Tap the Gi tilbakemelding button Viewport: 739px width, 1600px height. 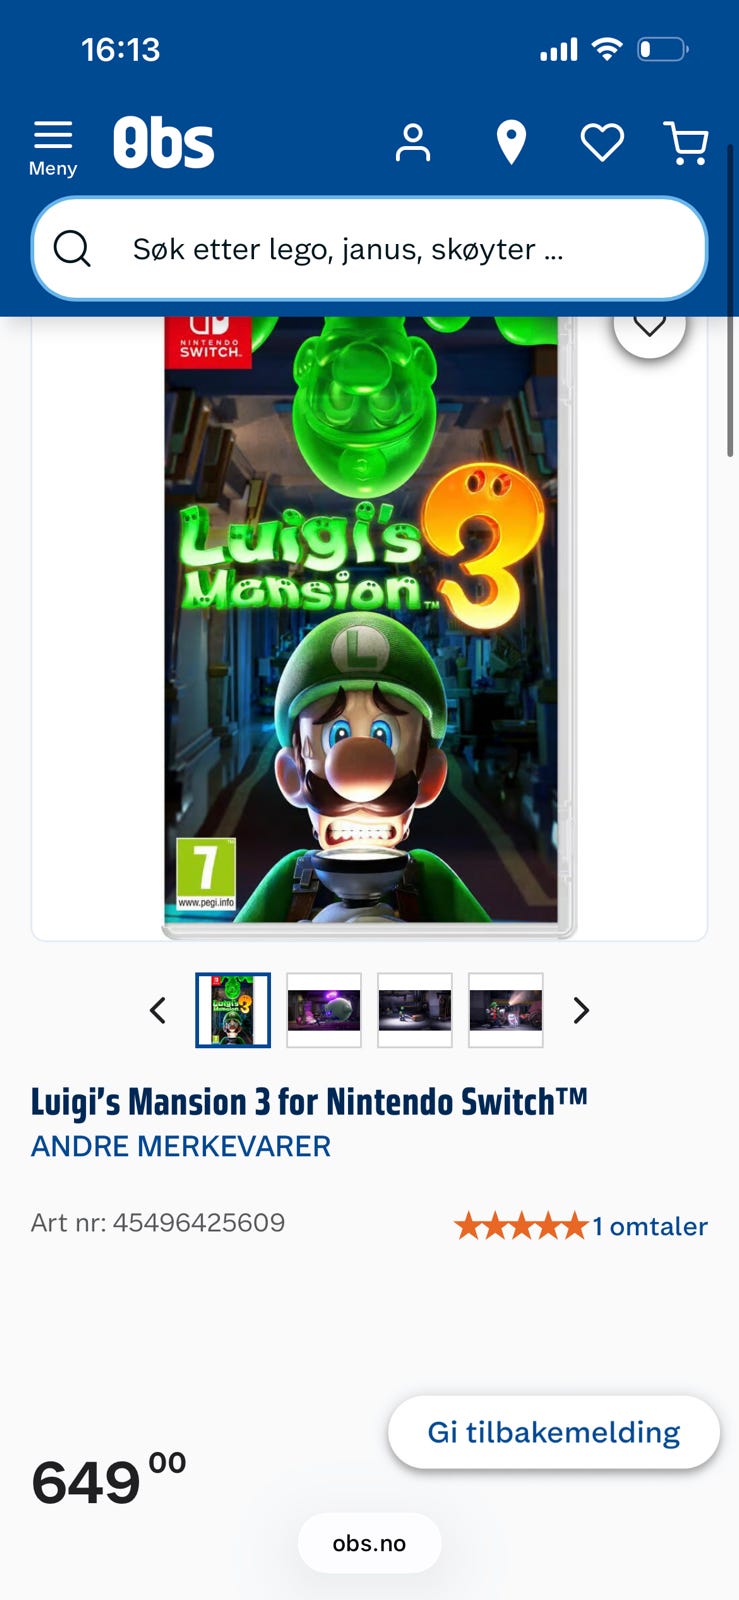[x=554, y=1432]
